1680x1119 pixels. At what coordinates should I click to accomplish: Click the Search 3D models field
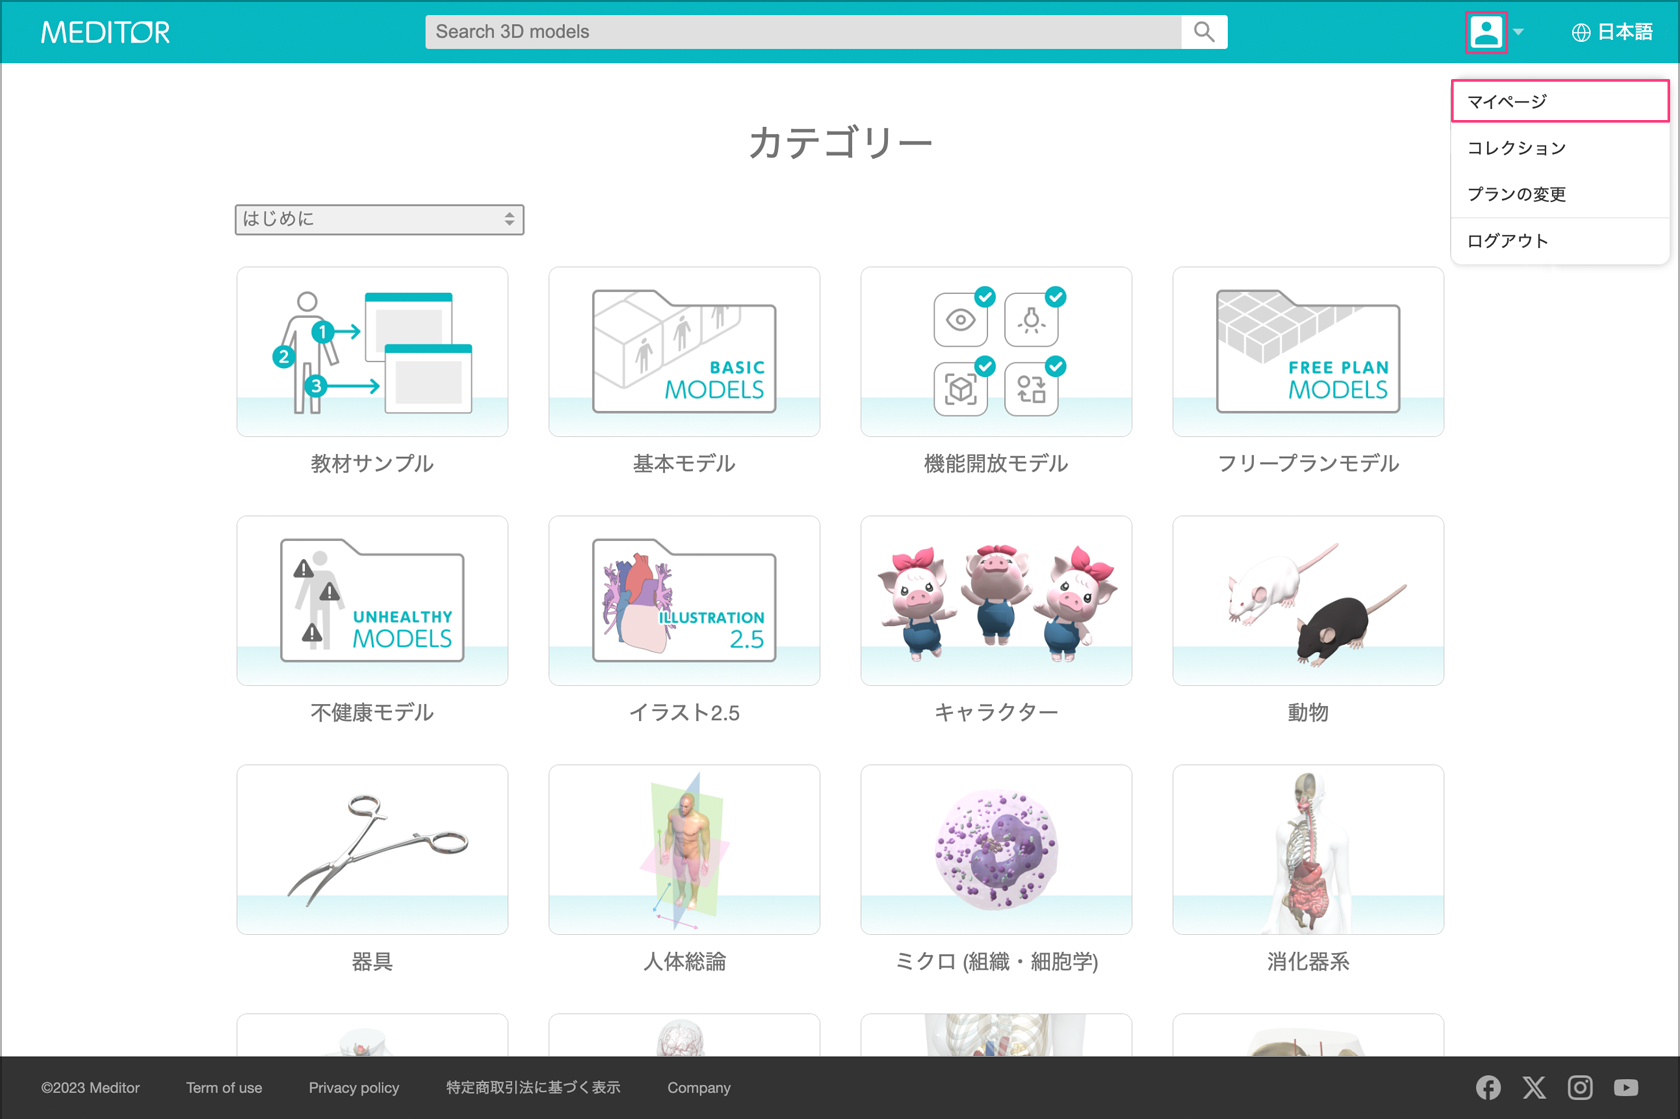(x=802, y=32)
